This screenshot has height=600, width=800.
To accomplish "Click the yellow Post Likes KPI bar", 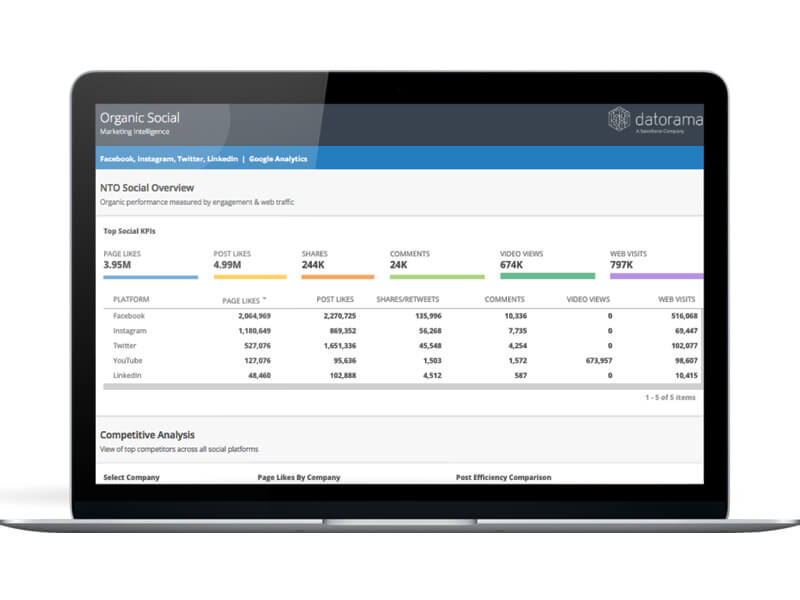I will pyautogui.click(x=250, y=276).
